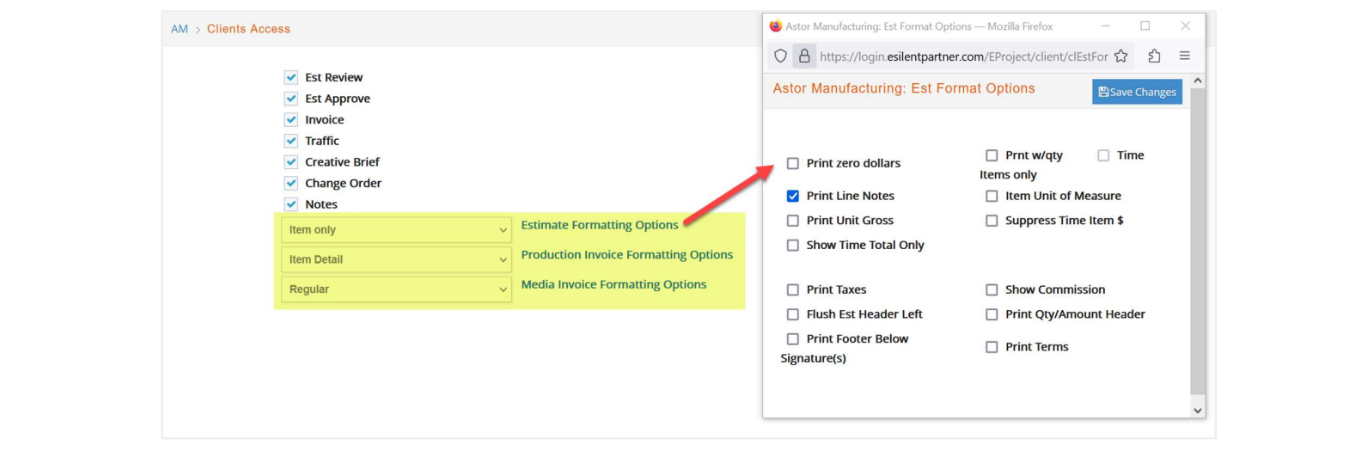Screen dimensions: 1372x453
Task: Click the padlock site security icon
Action: (804, 56)
